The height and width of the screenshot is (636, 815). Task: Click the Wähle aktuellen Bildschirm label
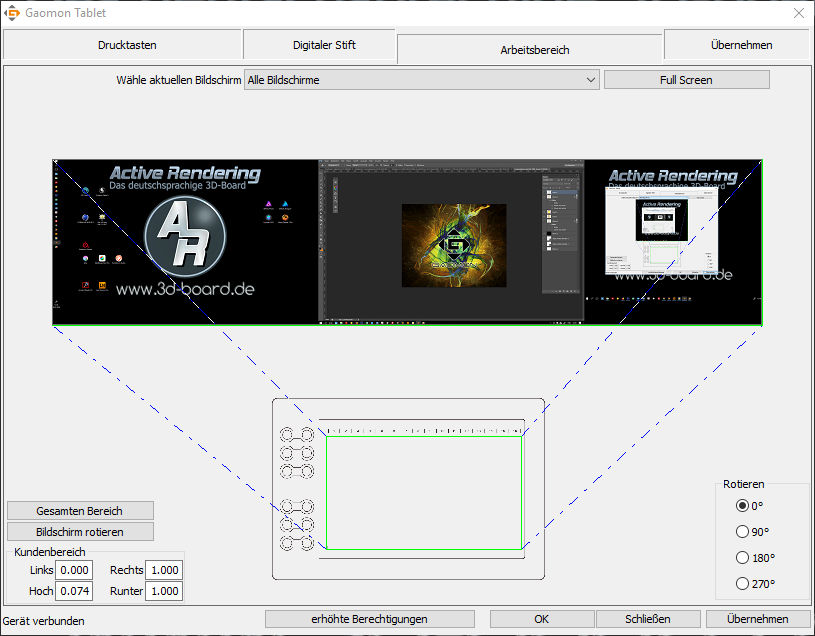[x=179, y=80]
